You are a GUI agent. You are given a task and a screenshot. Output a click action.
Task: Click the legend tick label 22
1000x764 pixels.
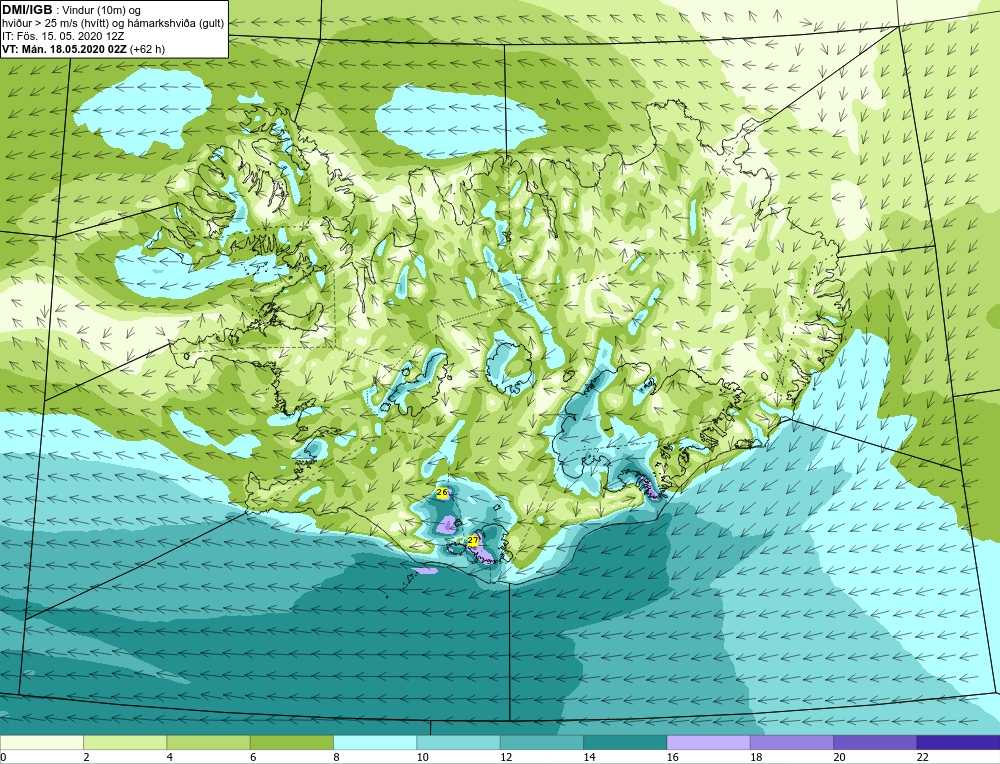(922, 757)
